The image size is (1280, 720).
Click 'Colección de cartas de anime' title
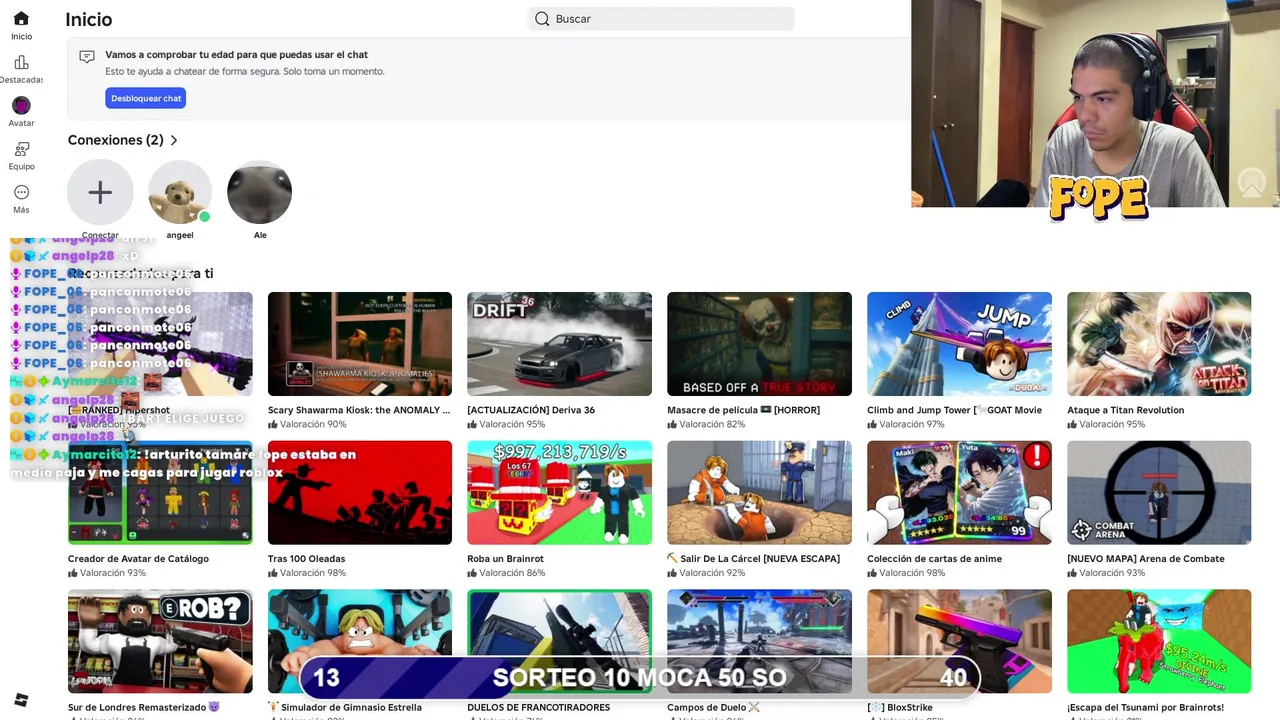coord(934,559)
